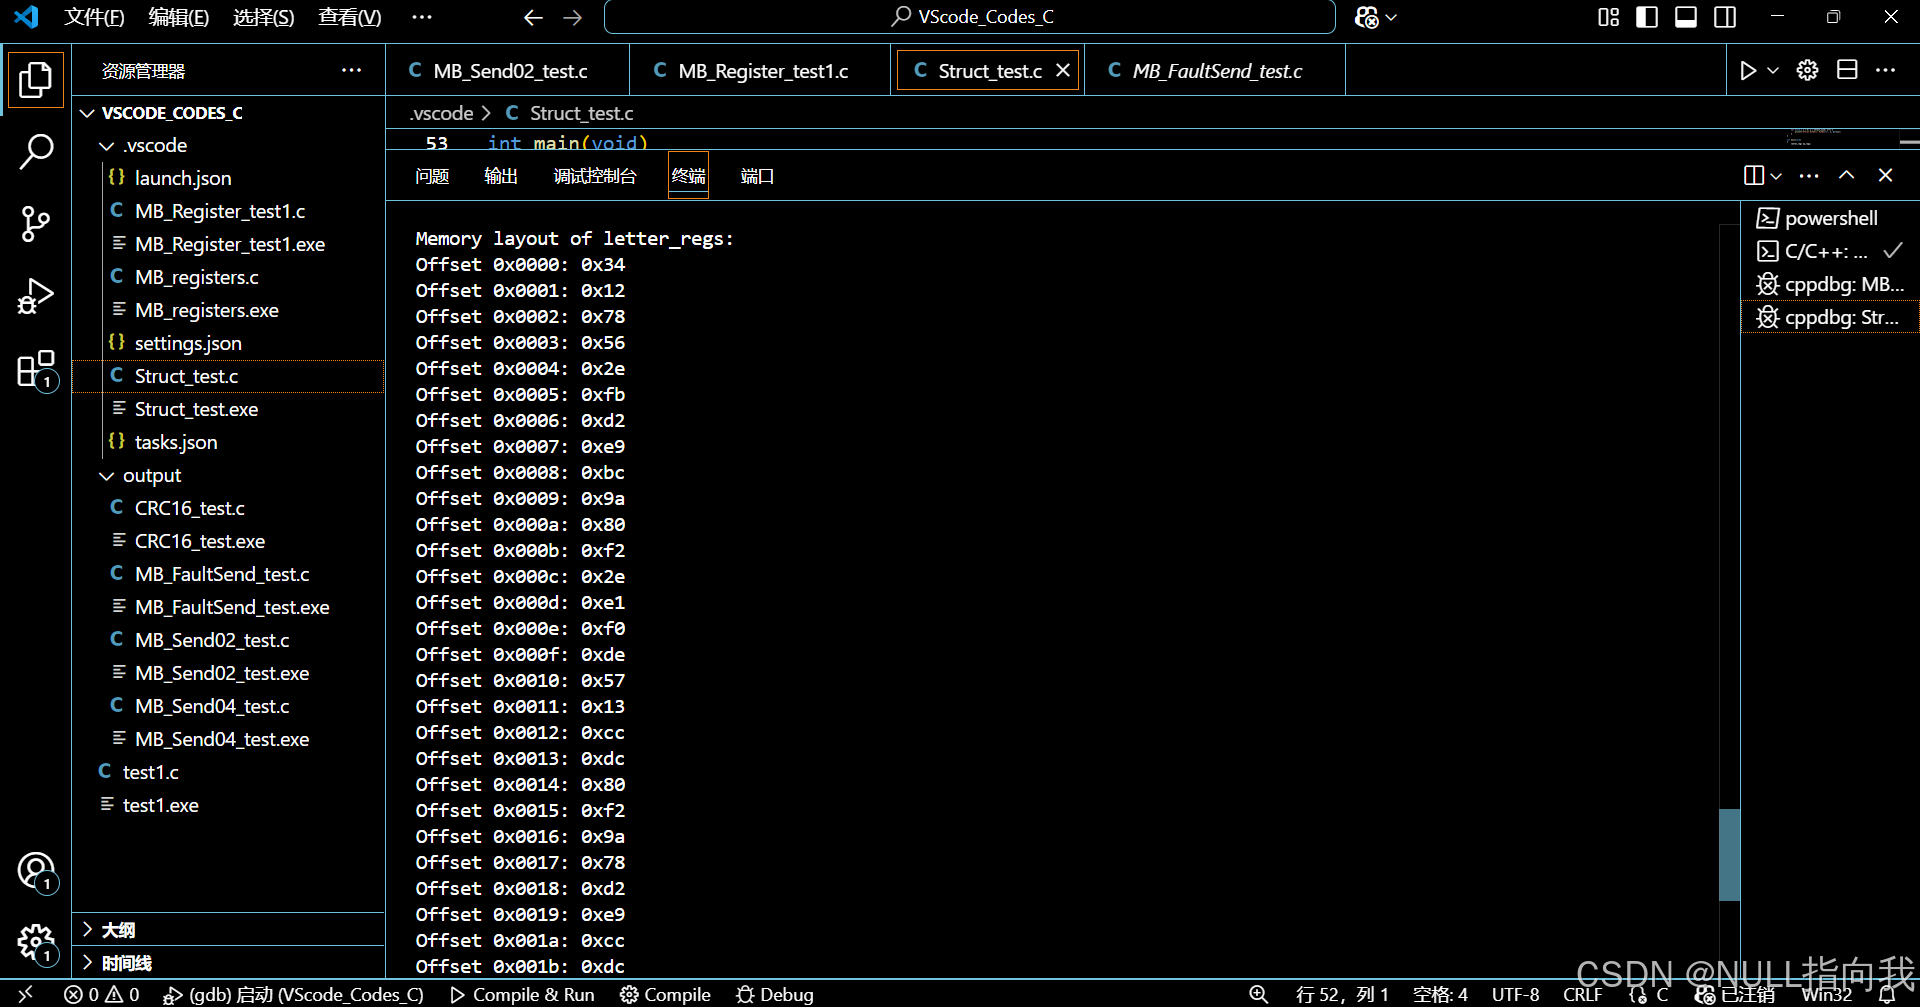Toggle the bottom panel visibility
Image resolution: width=1920 pixels, height=1007 pixels.
click(1686, 17)
